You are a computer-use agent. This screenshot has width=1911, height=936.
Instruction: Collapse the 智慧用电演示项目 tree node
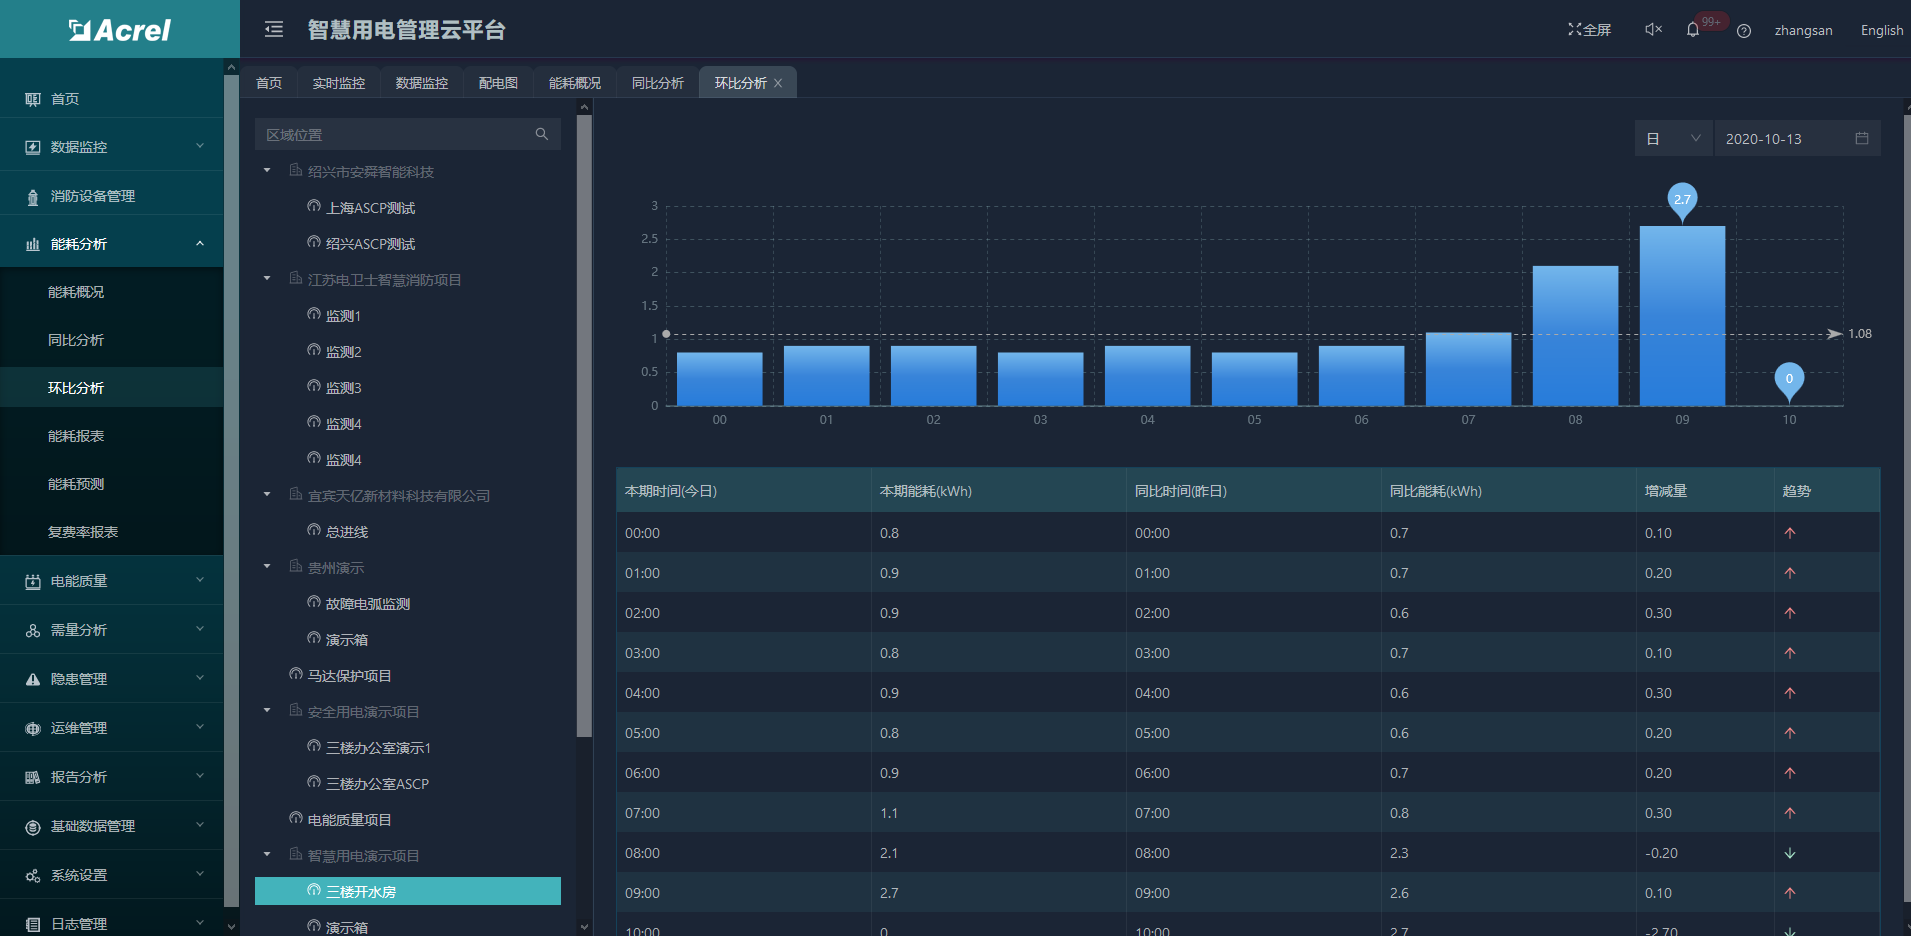click(x=267, y=855)
